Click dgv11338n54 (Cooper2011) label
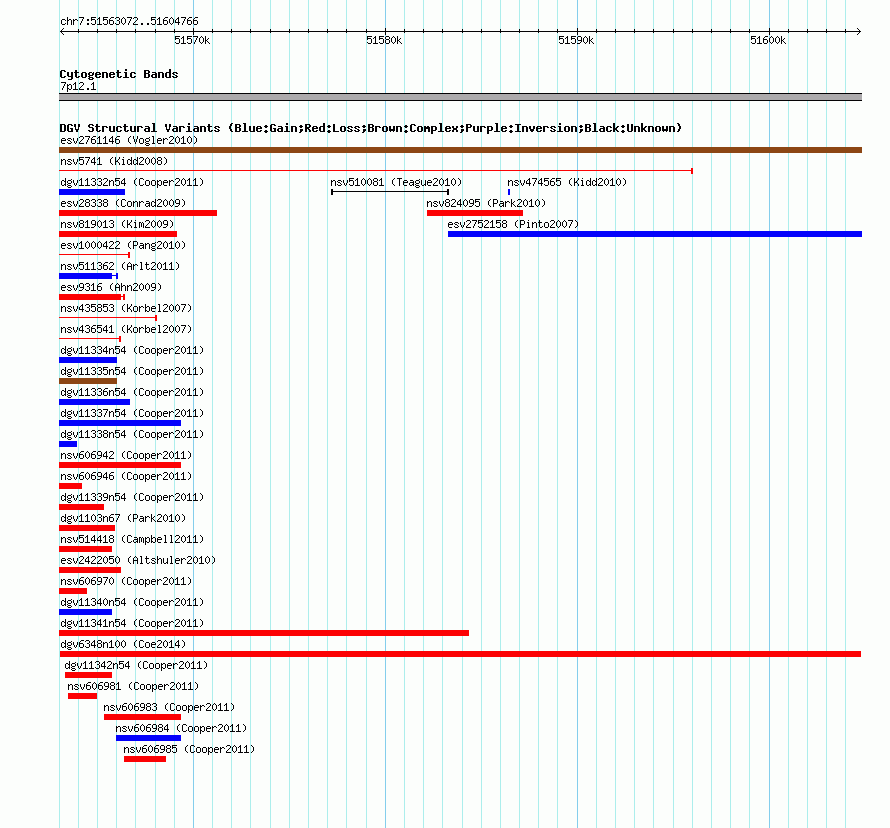This screenshot has height=828, width=890. pos(132,434)
